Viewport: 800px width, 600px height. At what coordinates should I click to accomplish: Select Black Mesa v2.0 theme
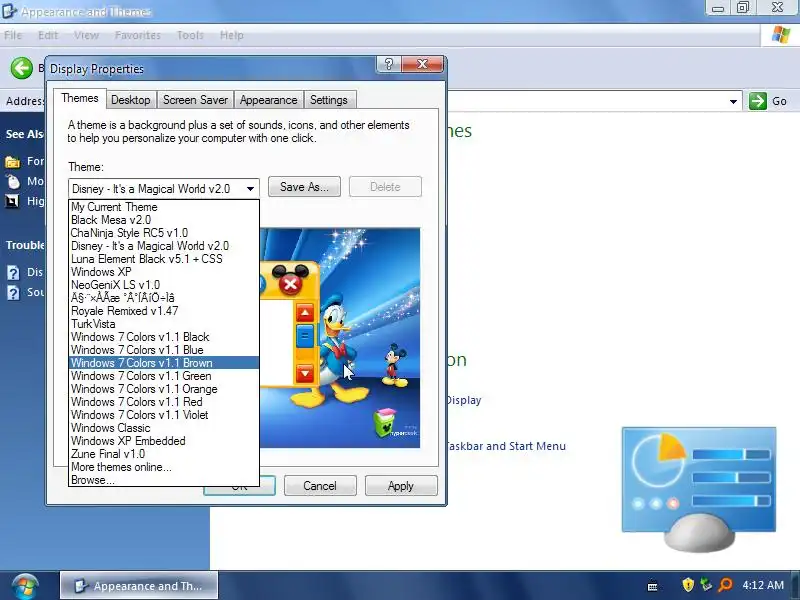(x=164, y=220)
